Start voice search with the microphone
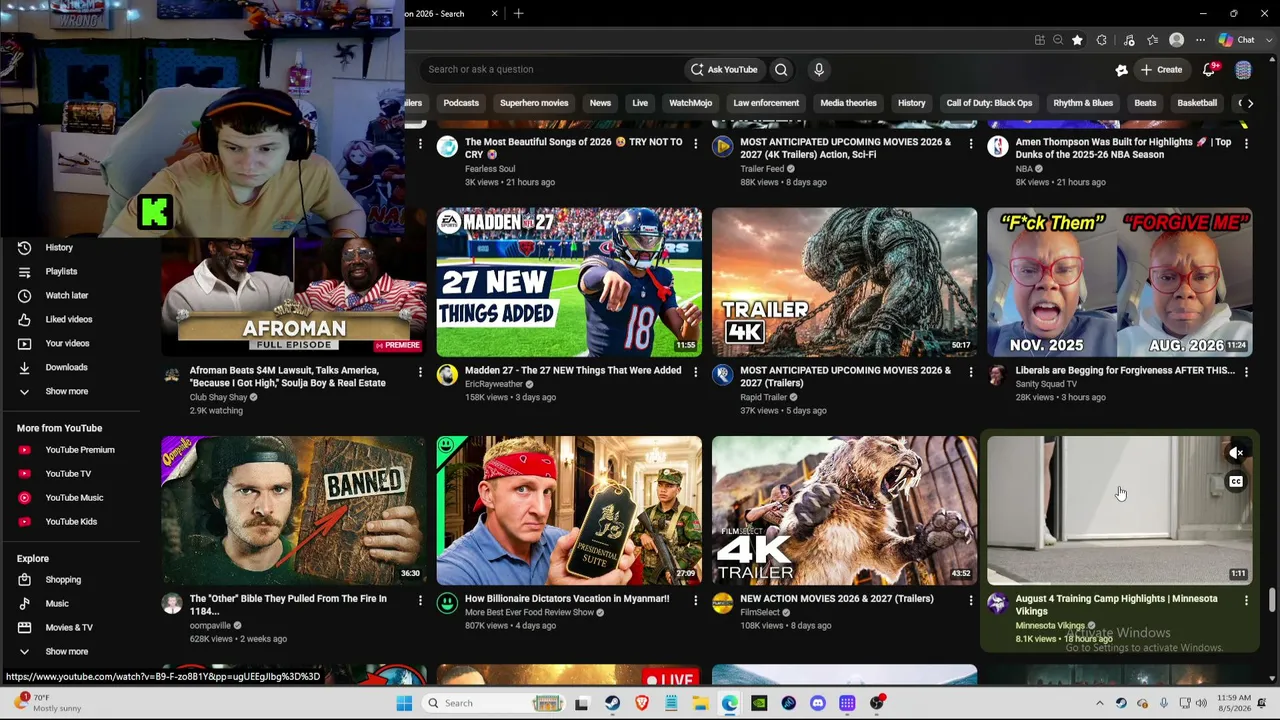 click(x=818, y=69)
